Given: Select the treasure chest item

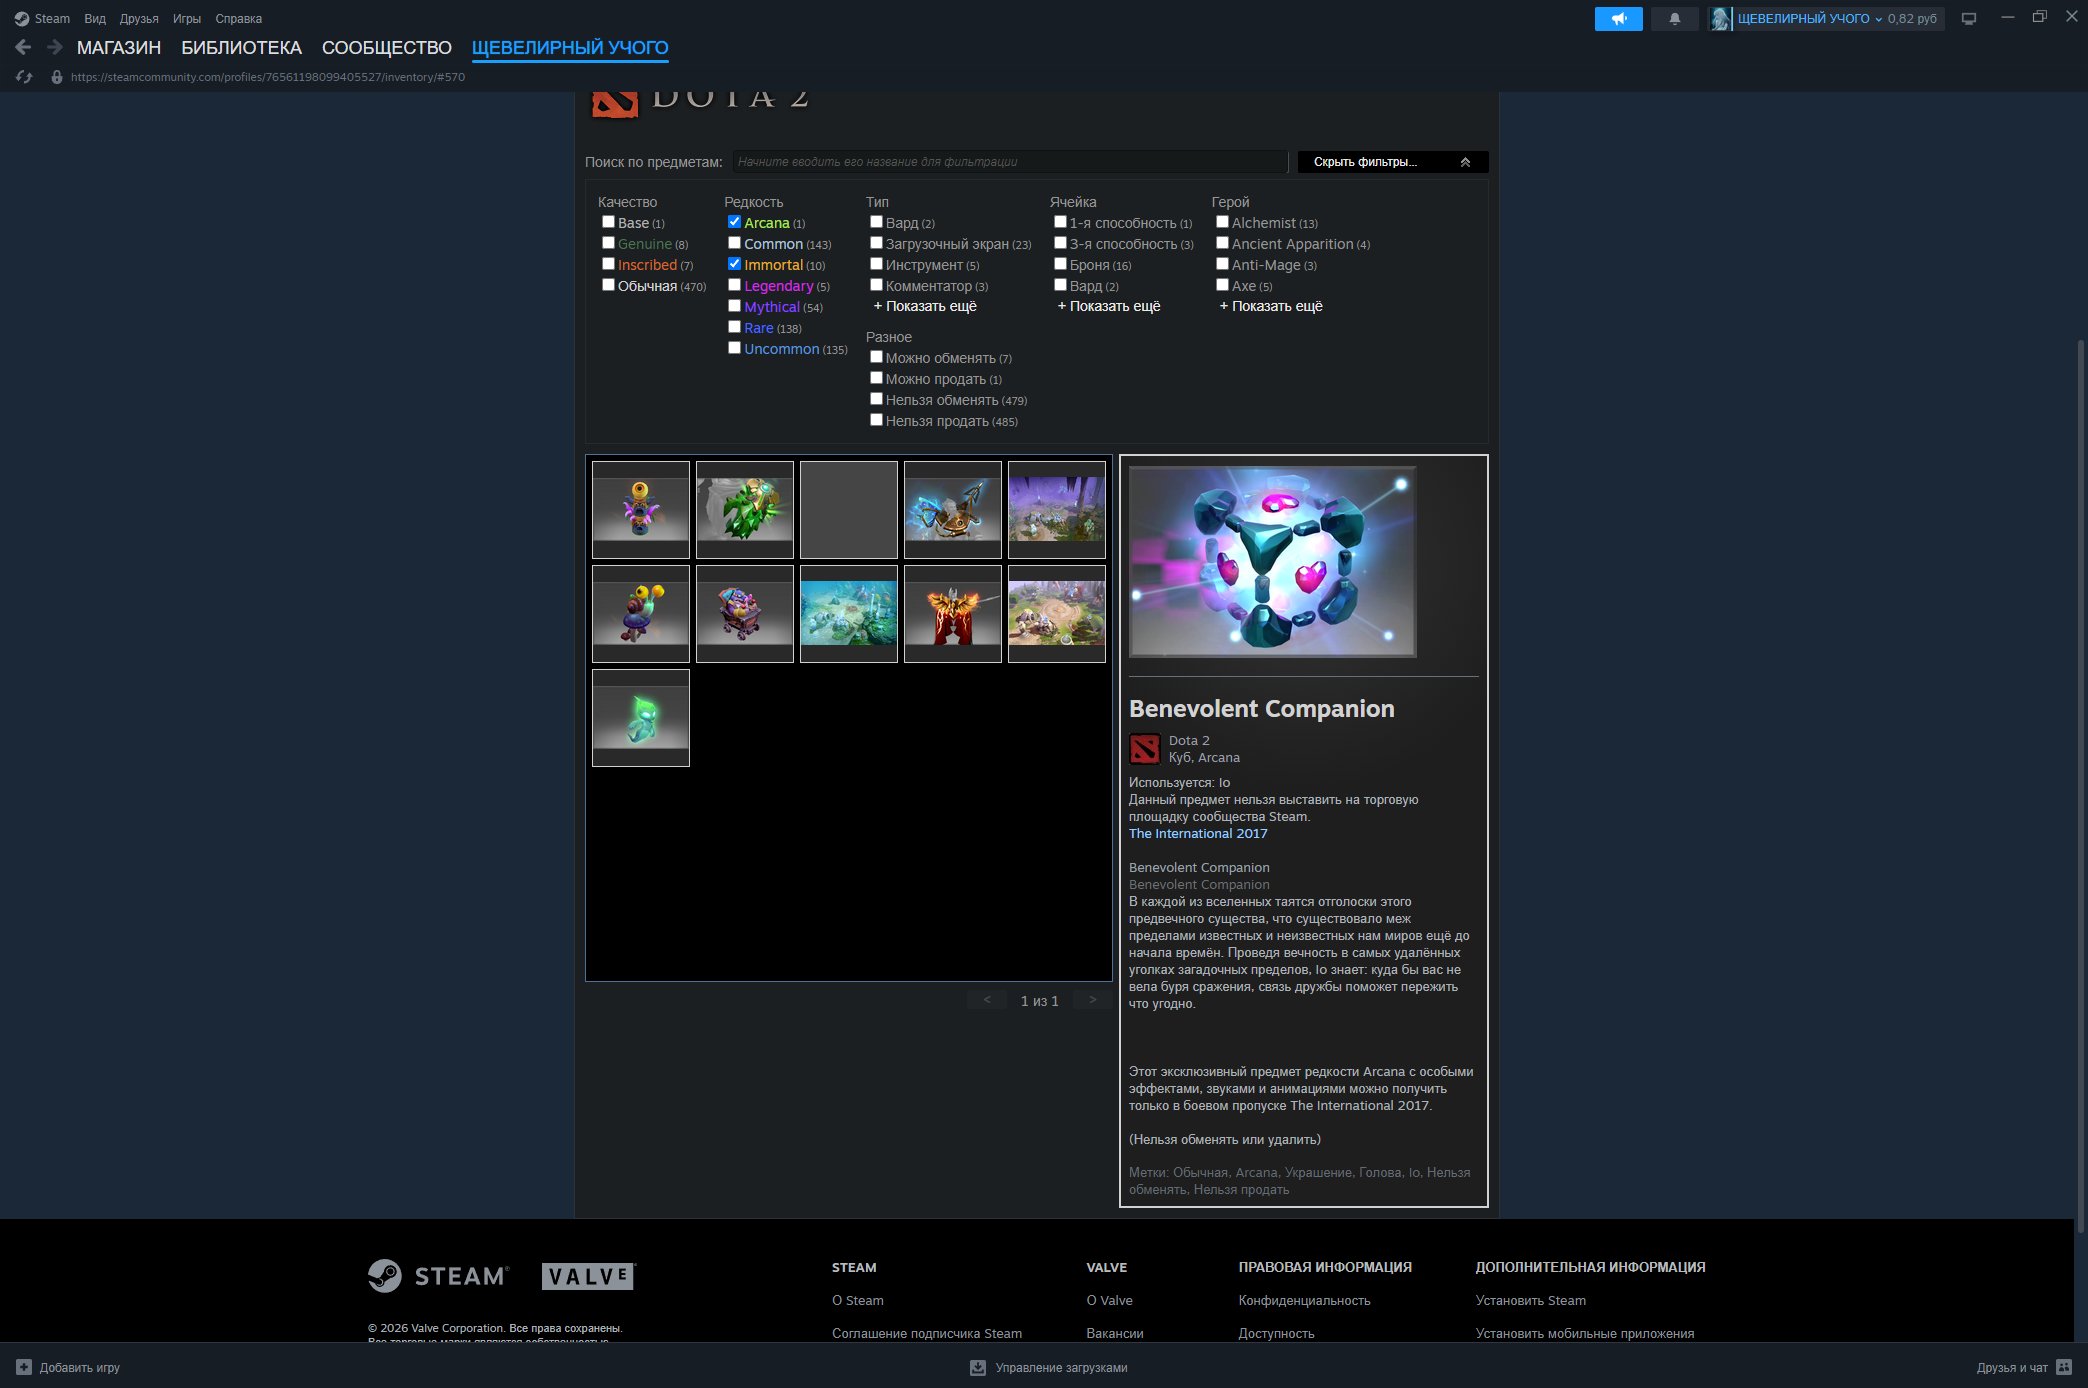Looking at the screenshot, I should pos(745,614).
